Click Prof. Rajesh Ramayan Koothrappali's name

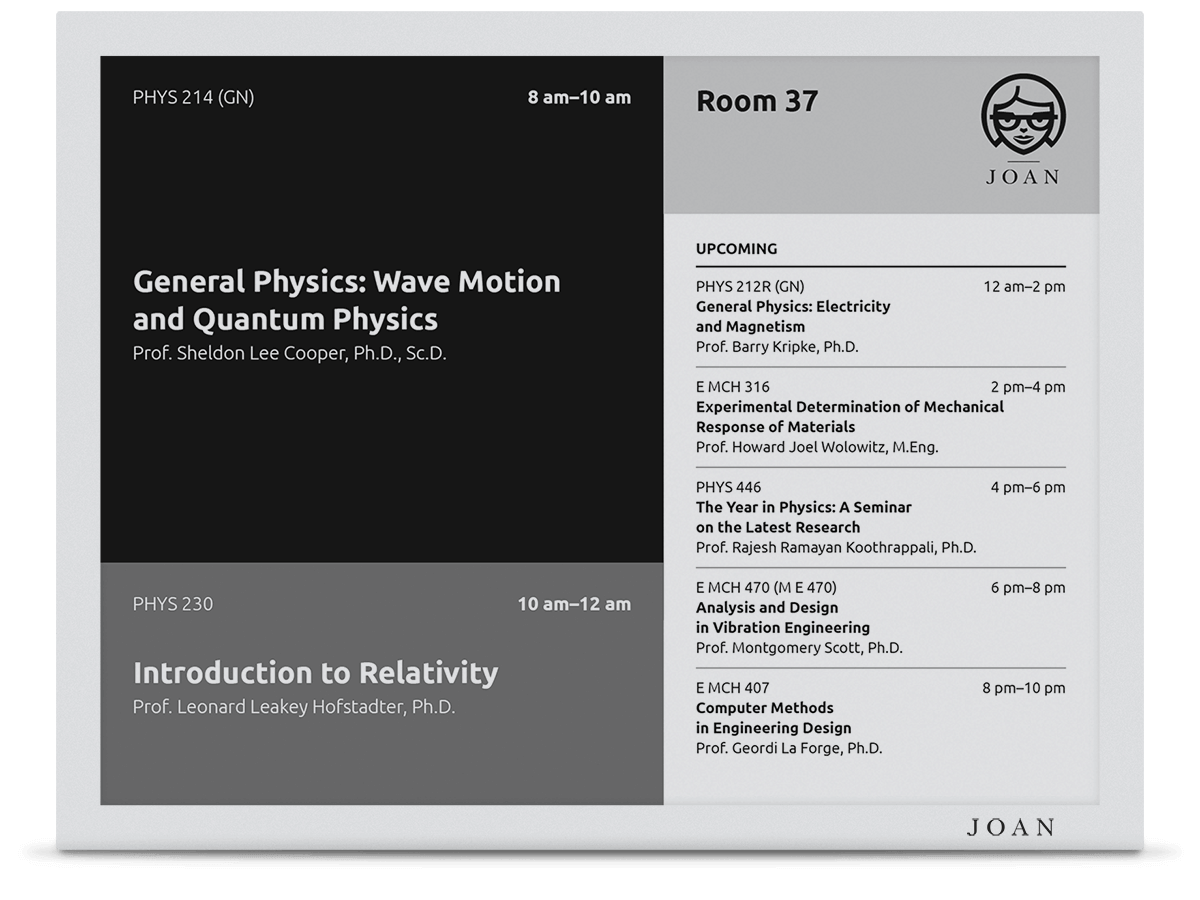coord(836,548)
